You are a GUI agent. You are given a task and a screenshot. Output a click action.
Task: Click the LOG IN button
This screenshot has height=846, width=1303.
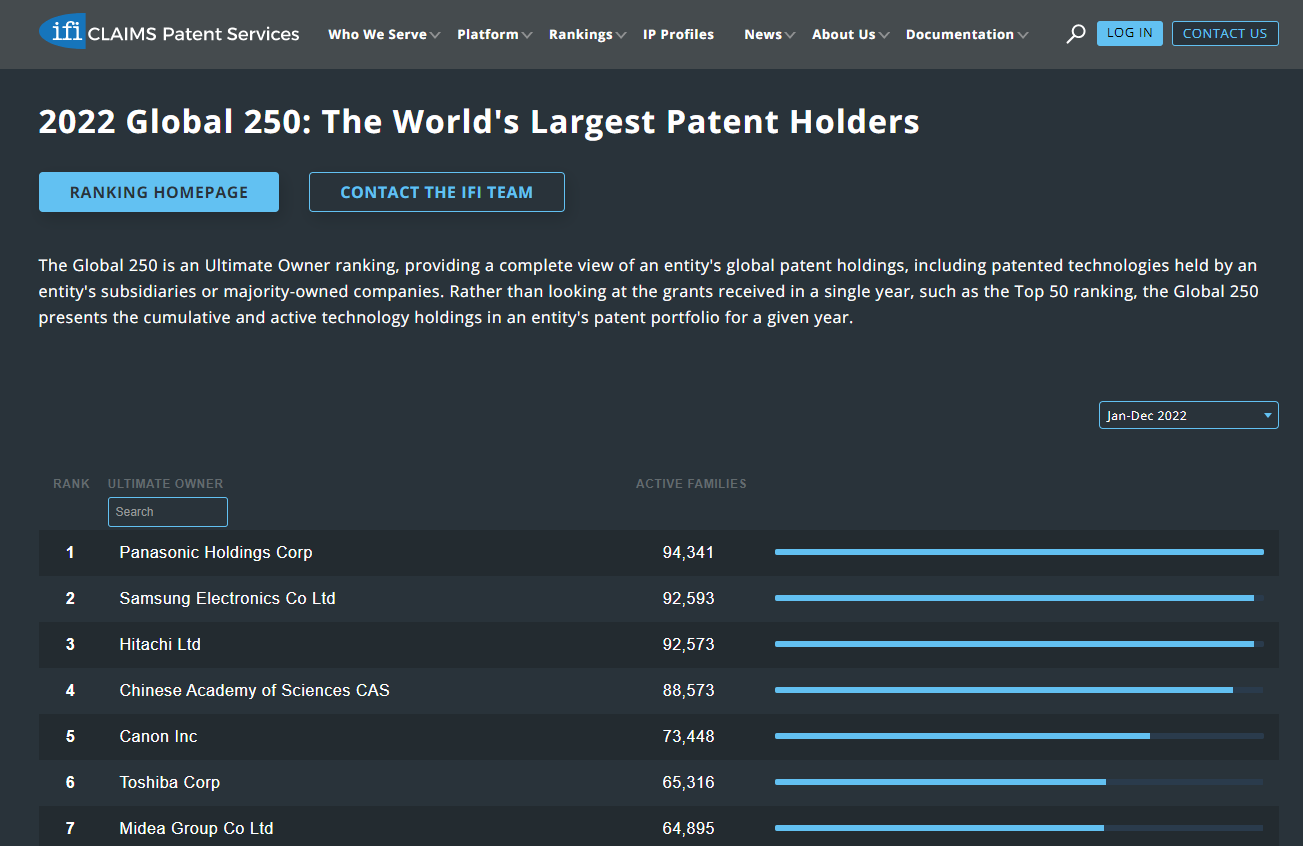1129,33
